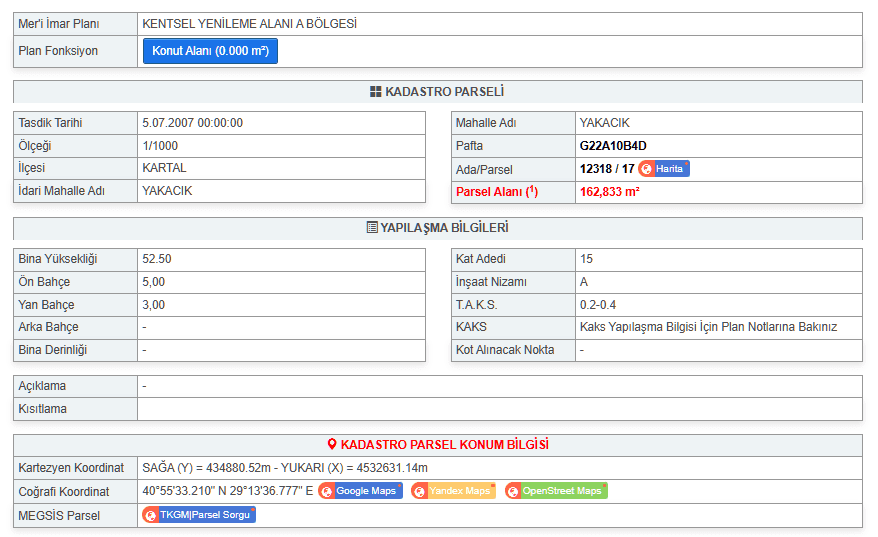Click the list icon in Yapılaşma Bilgileri header

tap(372, 228)
